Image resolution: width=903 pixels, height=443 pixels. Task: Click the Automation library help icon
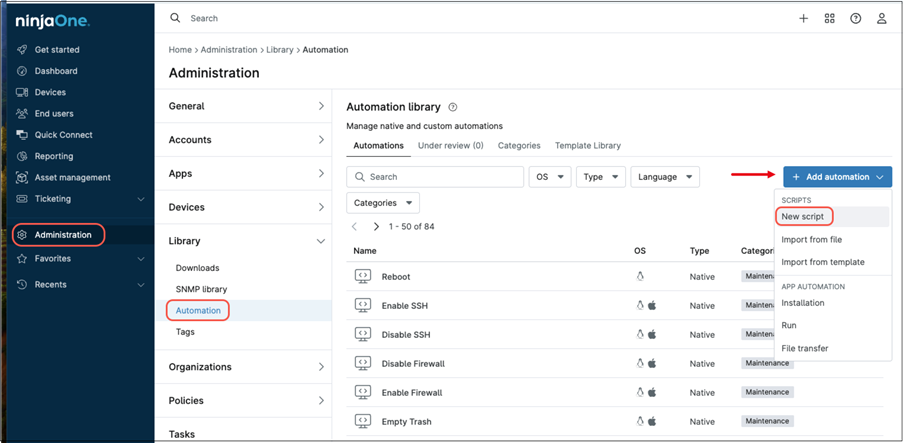[453, 107]
